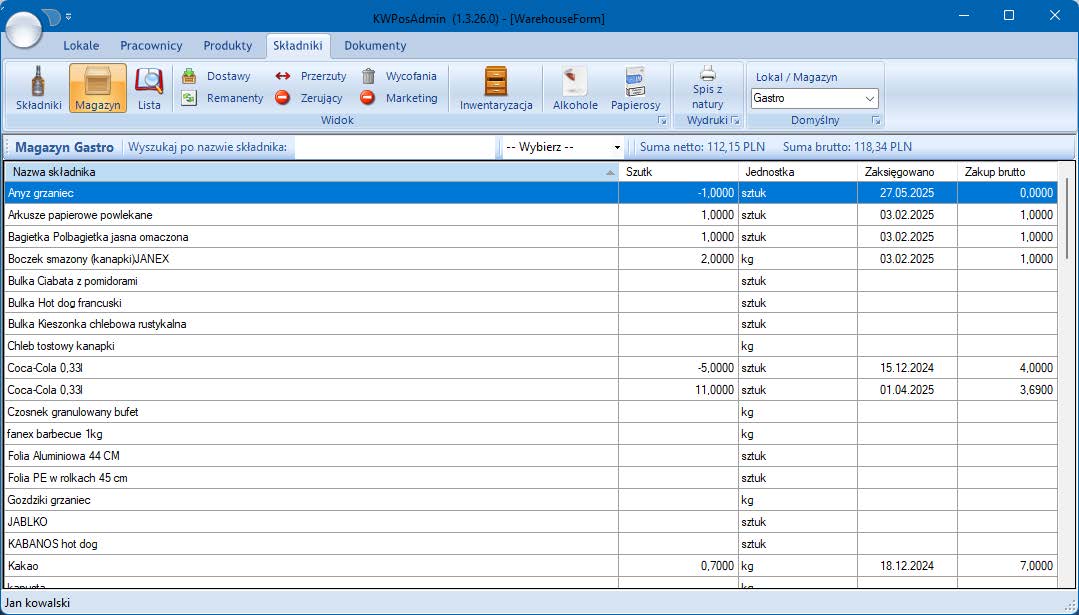
Task: Select the Kakao row in the table
Action: (x=310, y=566)
